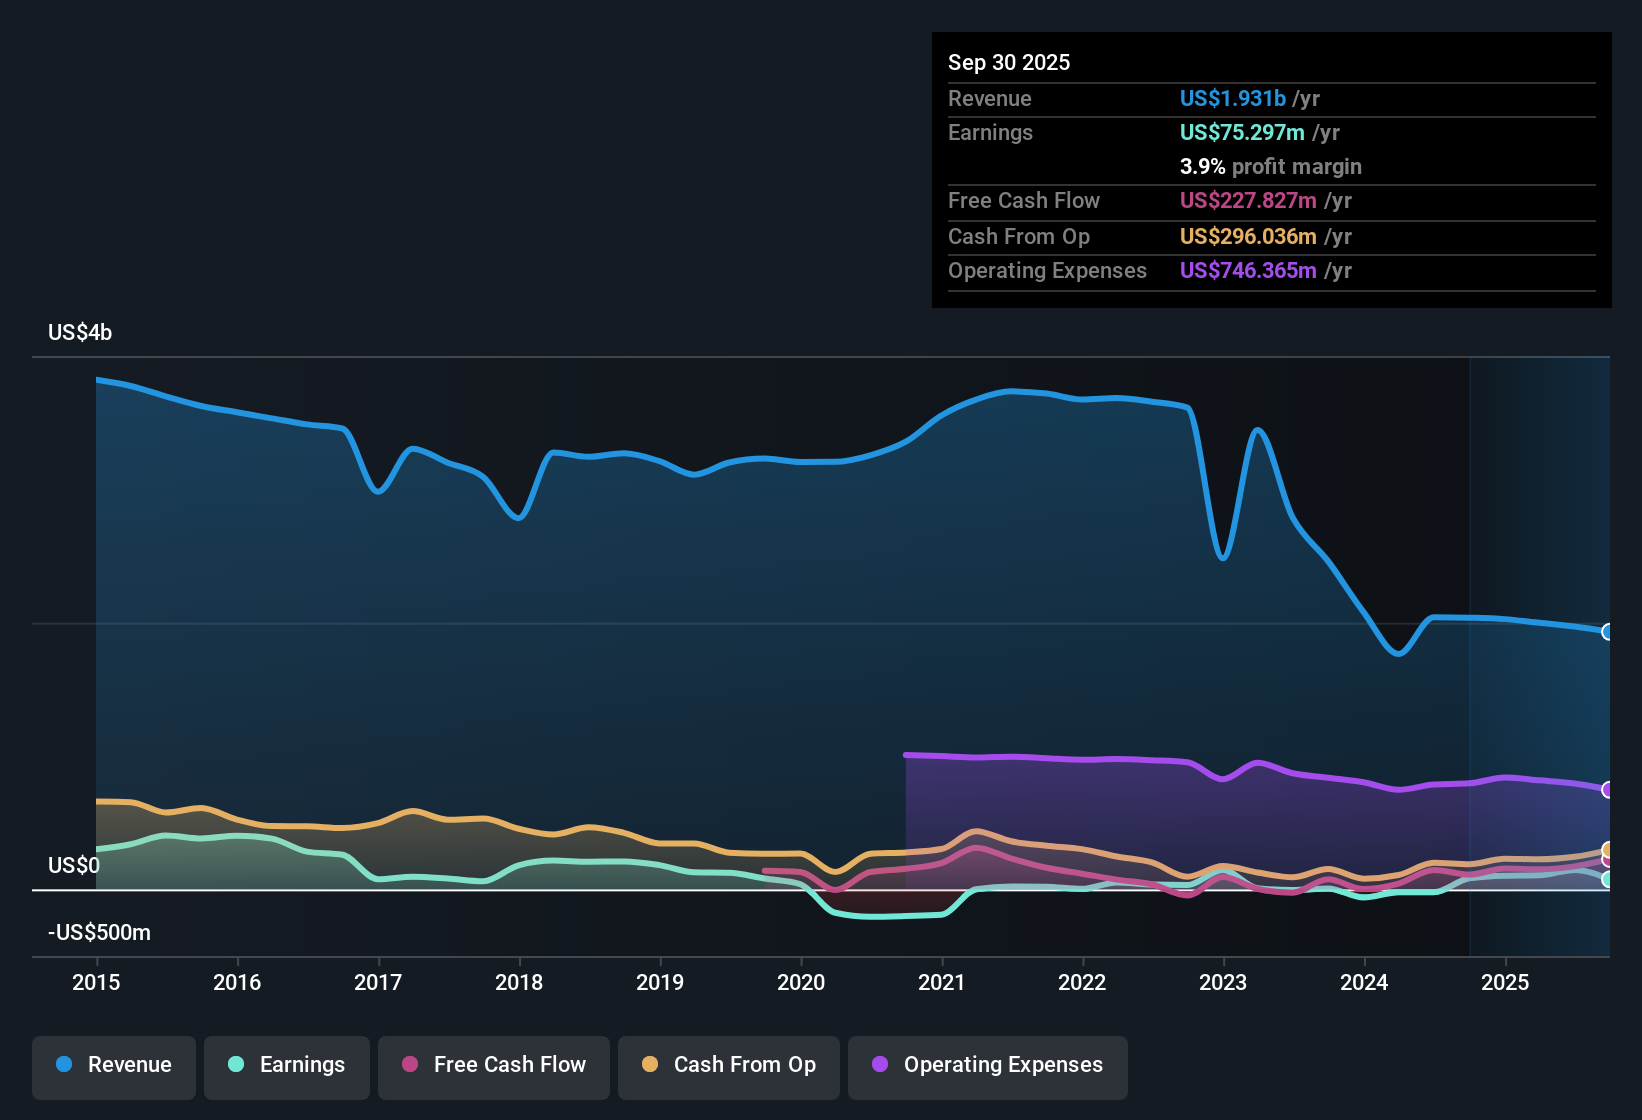This screenshot has height=1120, width=1642.
Task: Click the 2015 x-axis label
Action: point(96,982)
